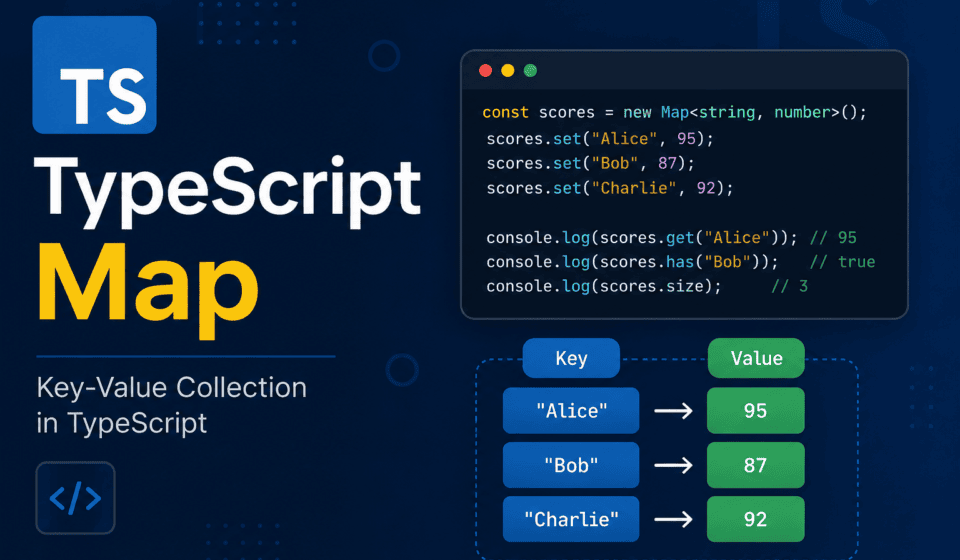Click the scores.set("Alice", 95) code line
The width and height of the screenshot is (960, 560).
point(600,139)
